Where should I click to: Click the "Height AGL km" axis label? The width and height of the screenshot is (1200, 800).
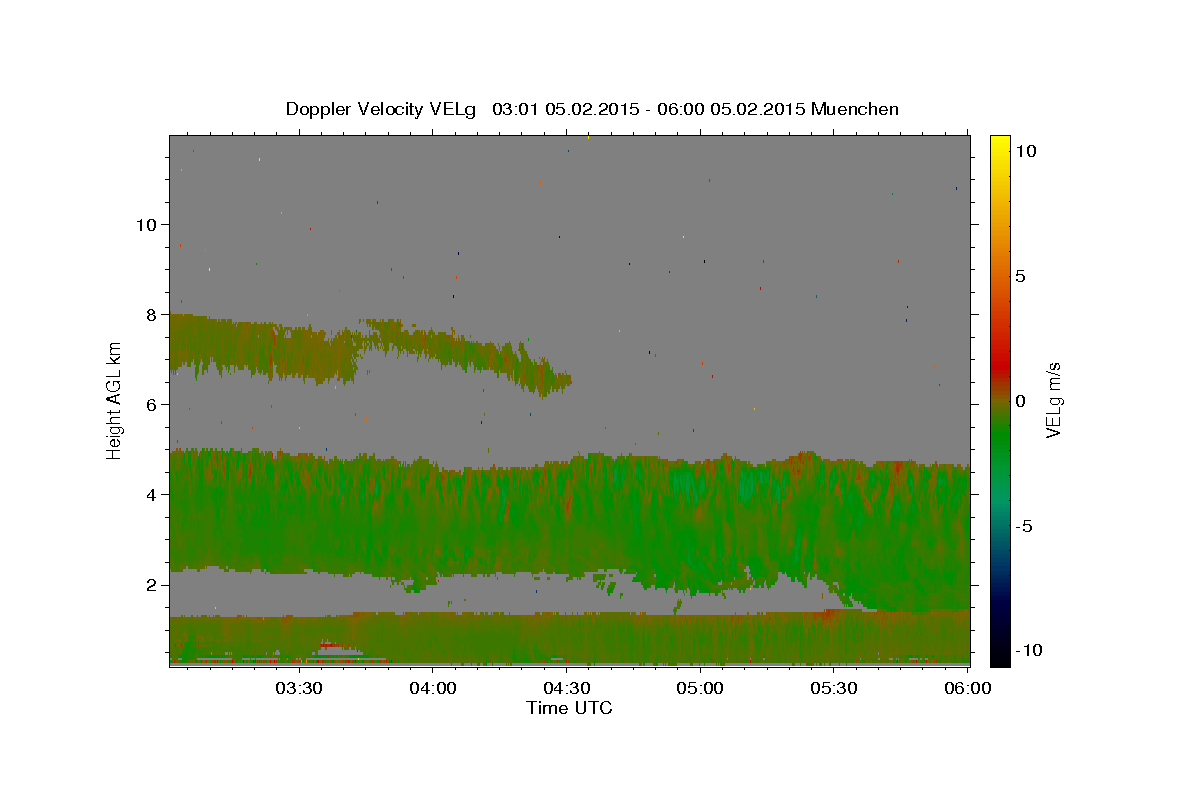coord(115,399)
